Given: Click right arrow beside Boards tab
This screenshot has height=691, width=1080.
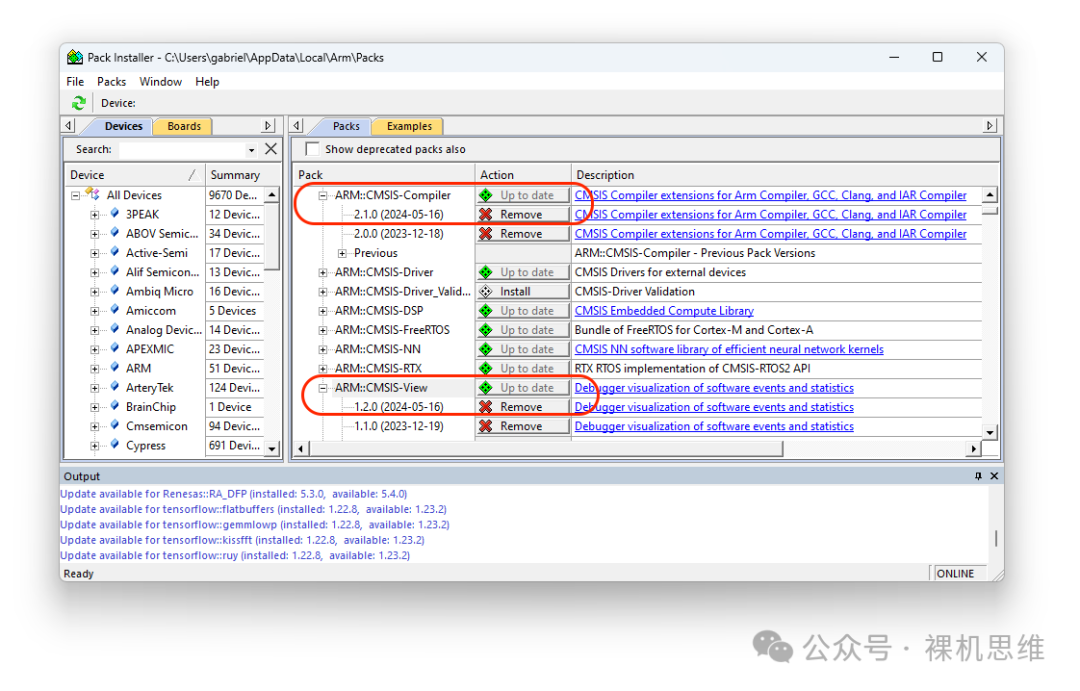Looking at the screenshot, I should [267, 126].
